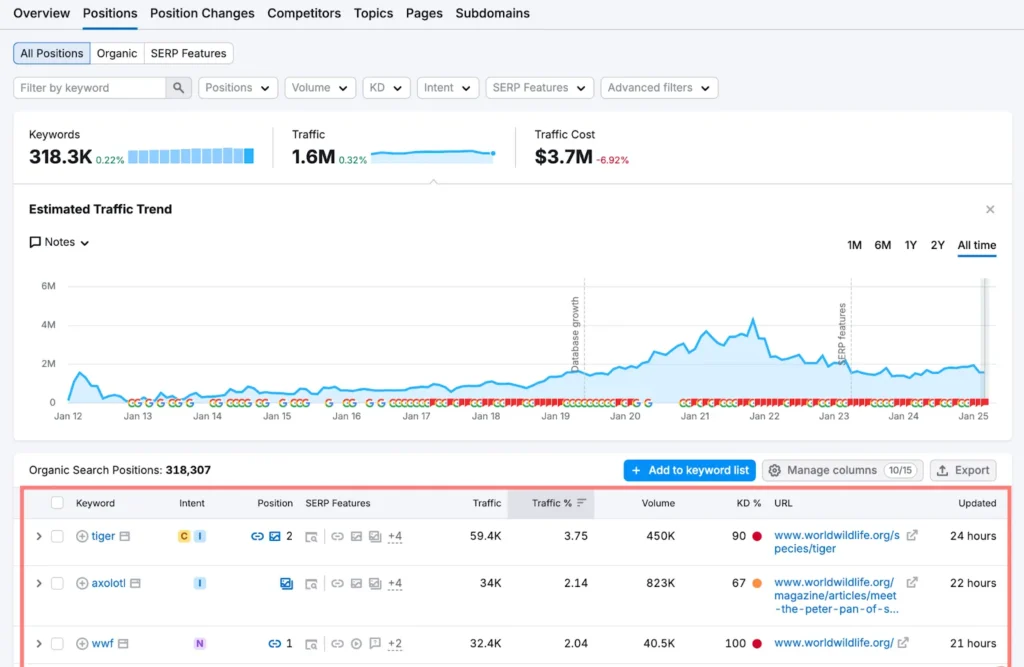Expand the axolotl keyword row

[39, 583]
